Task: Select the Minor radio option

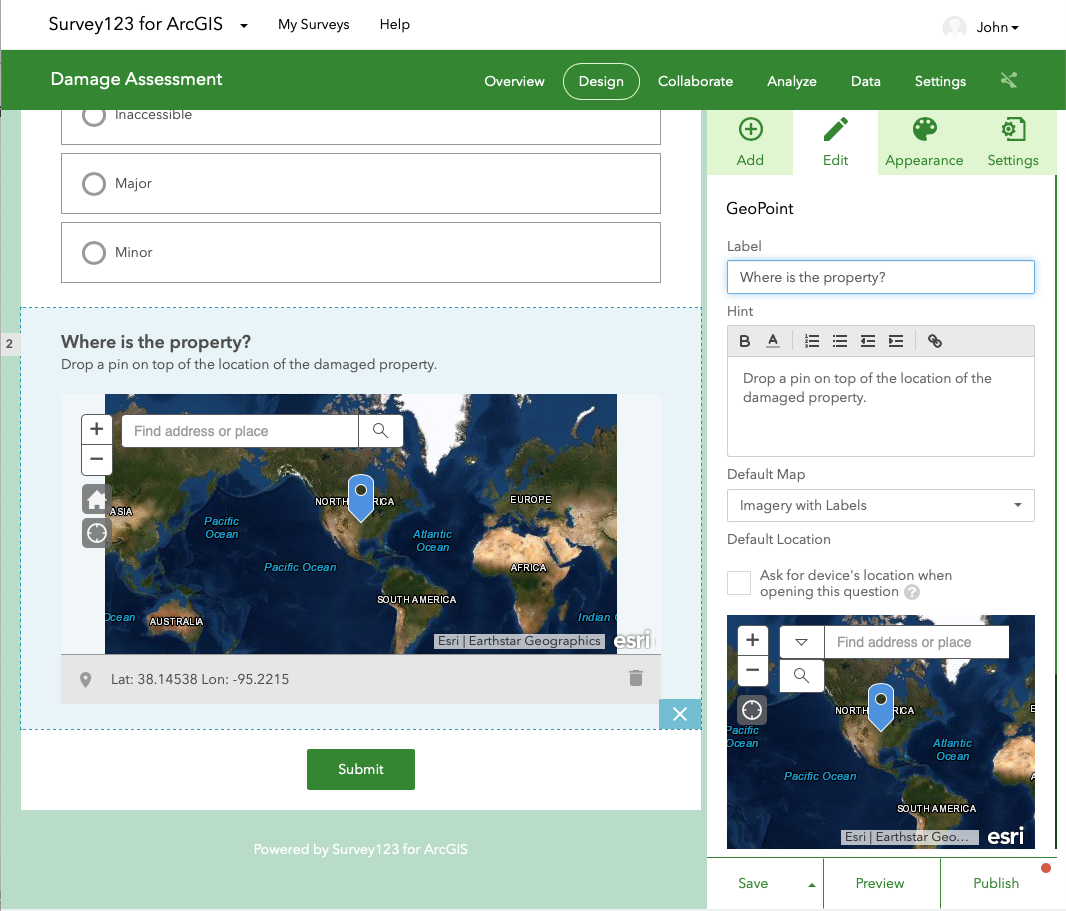Action: click(94, 253)
